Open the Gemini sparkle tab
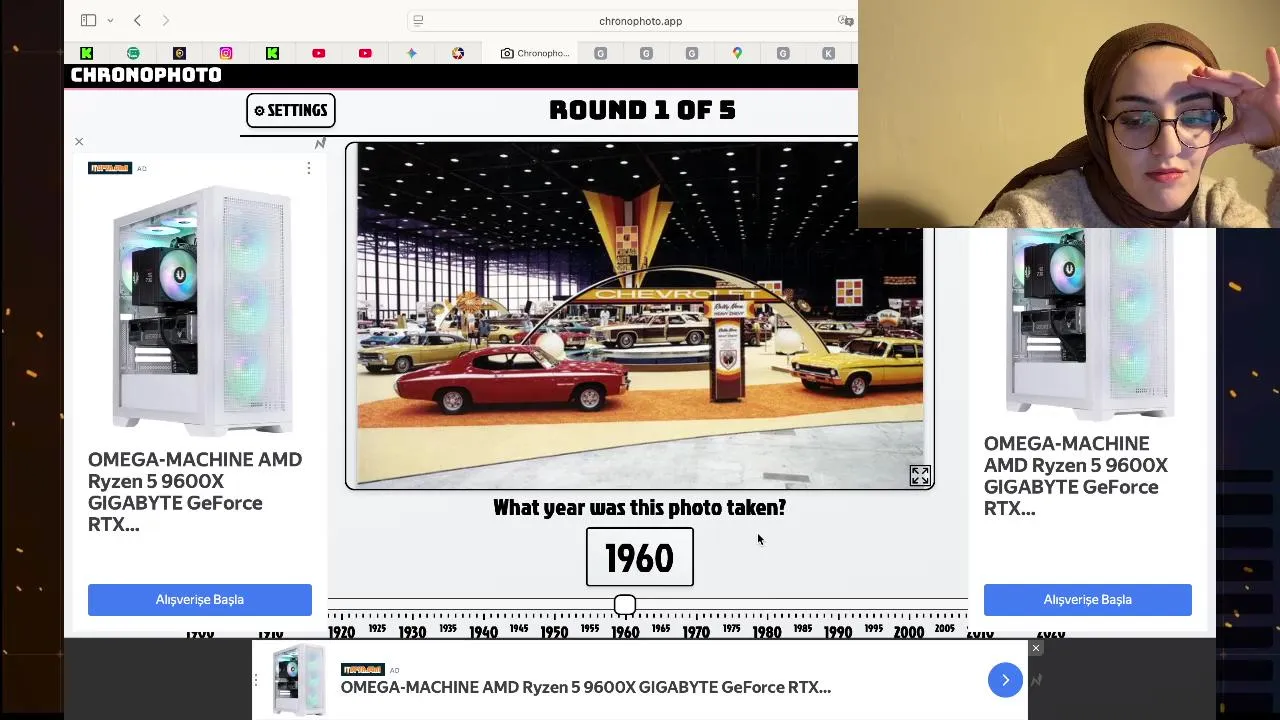The width and height of the screenshot is (1280, 720). click(x=411, y=53)
